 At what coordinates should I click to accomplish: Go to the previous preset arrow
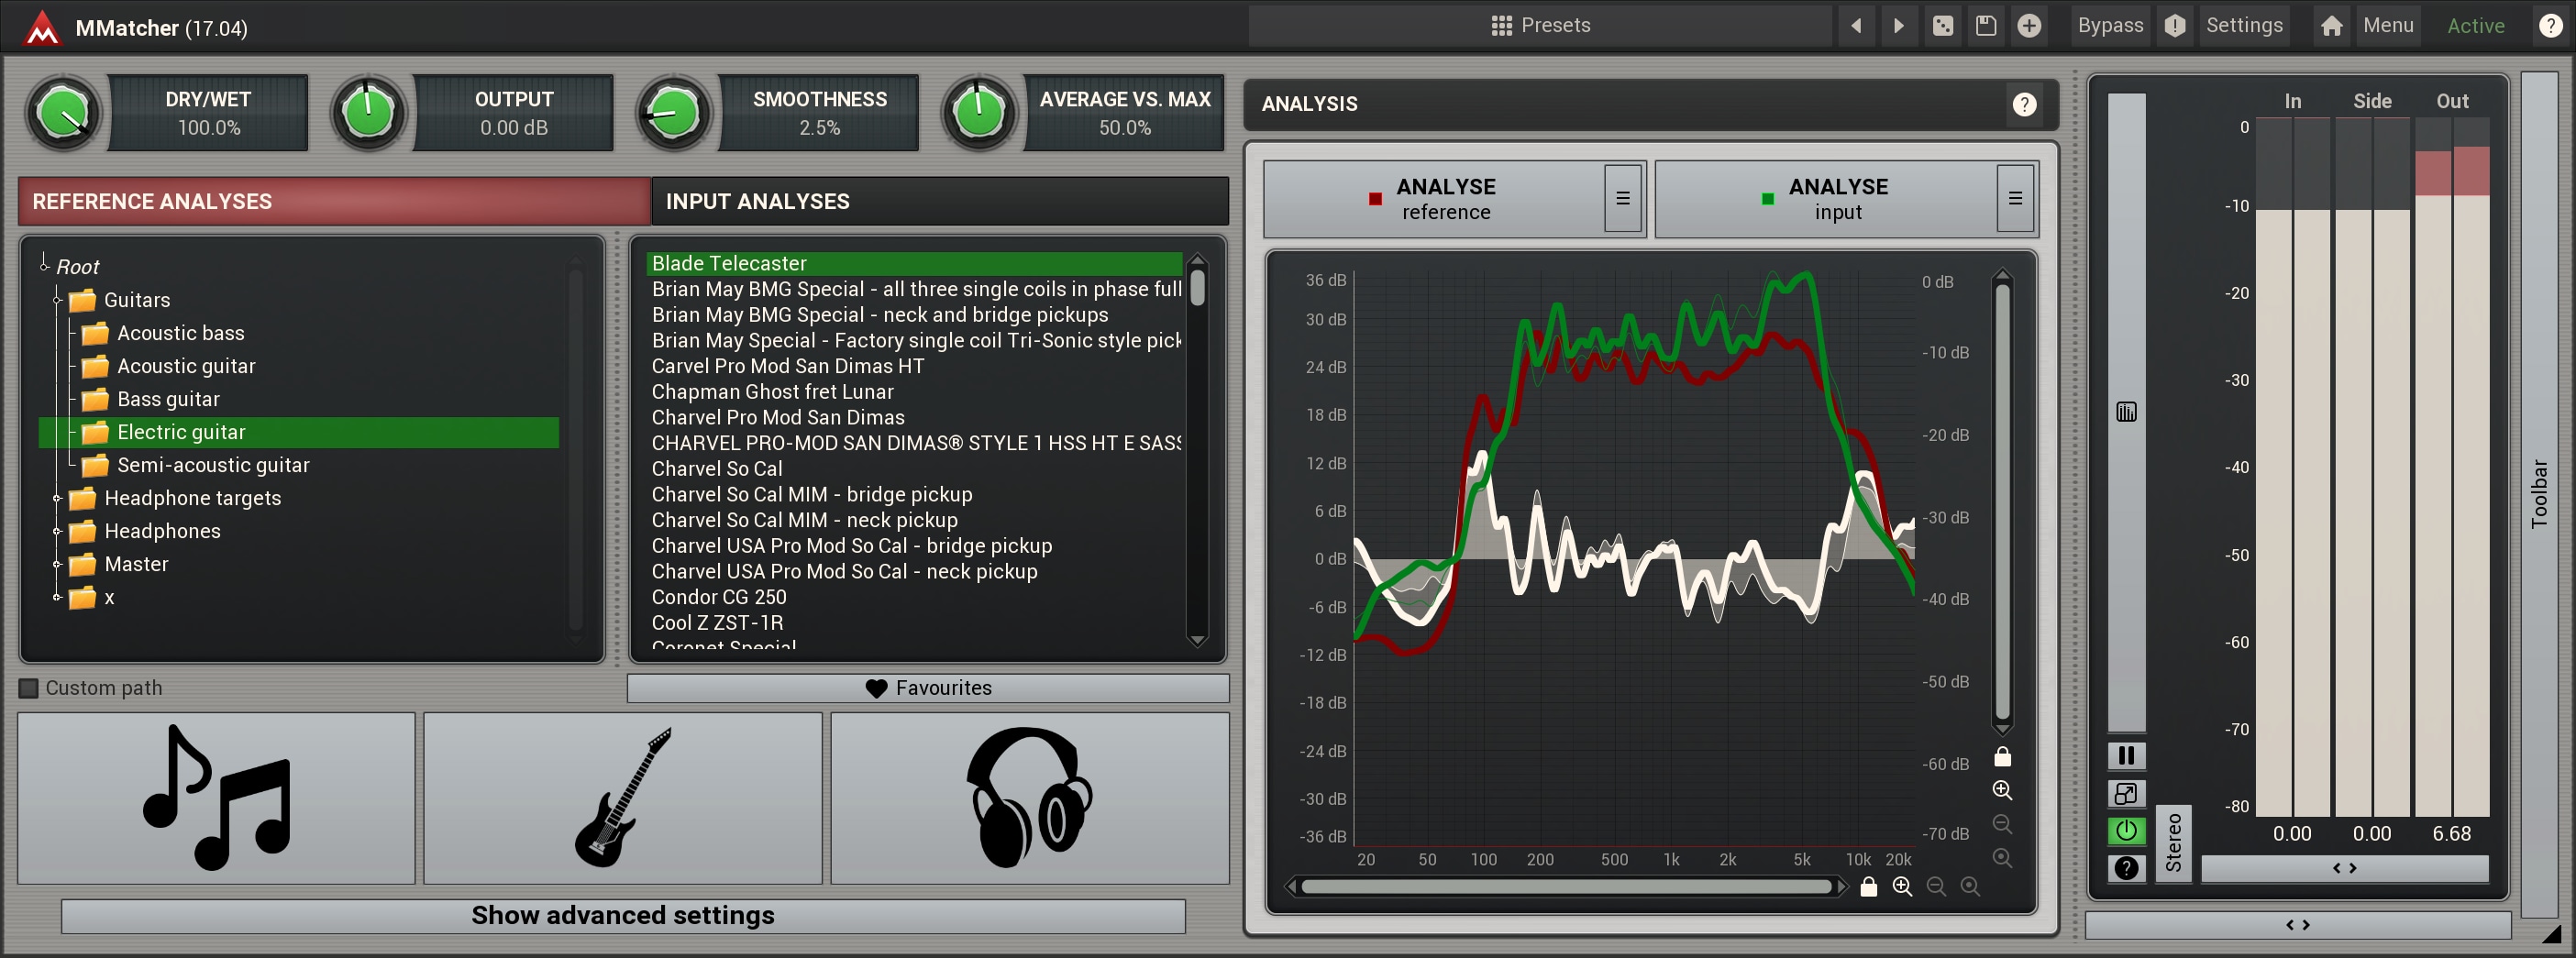1856,26
